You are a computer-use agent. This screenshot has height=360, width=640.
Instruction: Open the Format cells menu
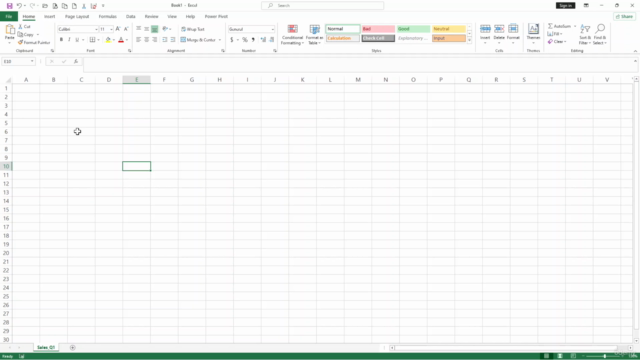pyautogui.click(x=513, y=33)
